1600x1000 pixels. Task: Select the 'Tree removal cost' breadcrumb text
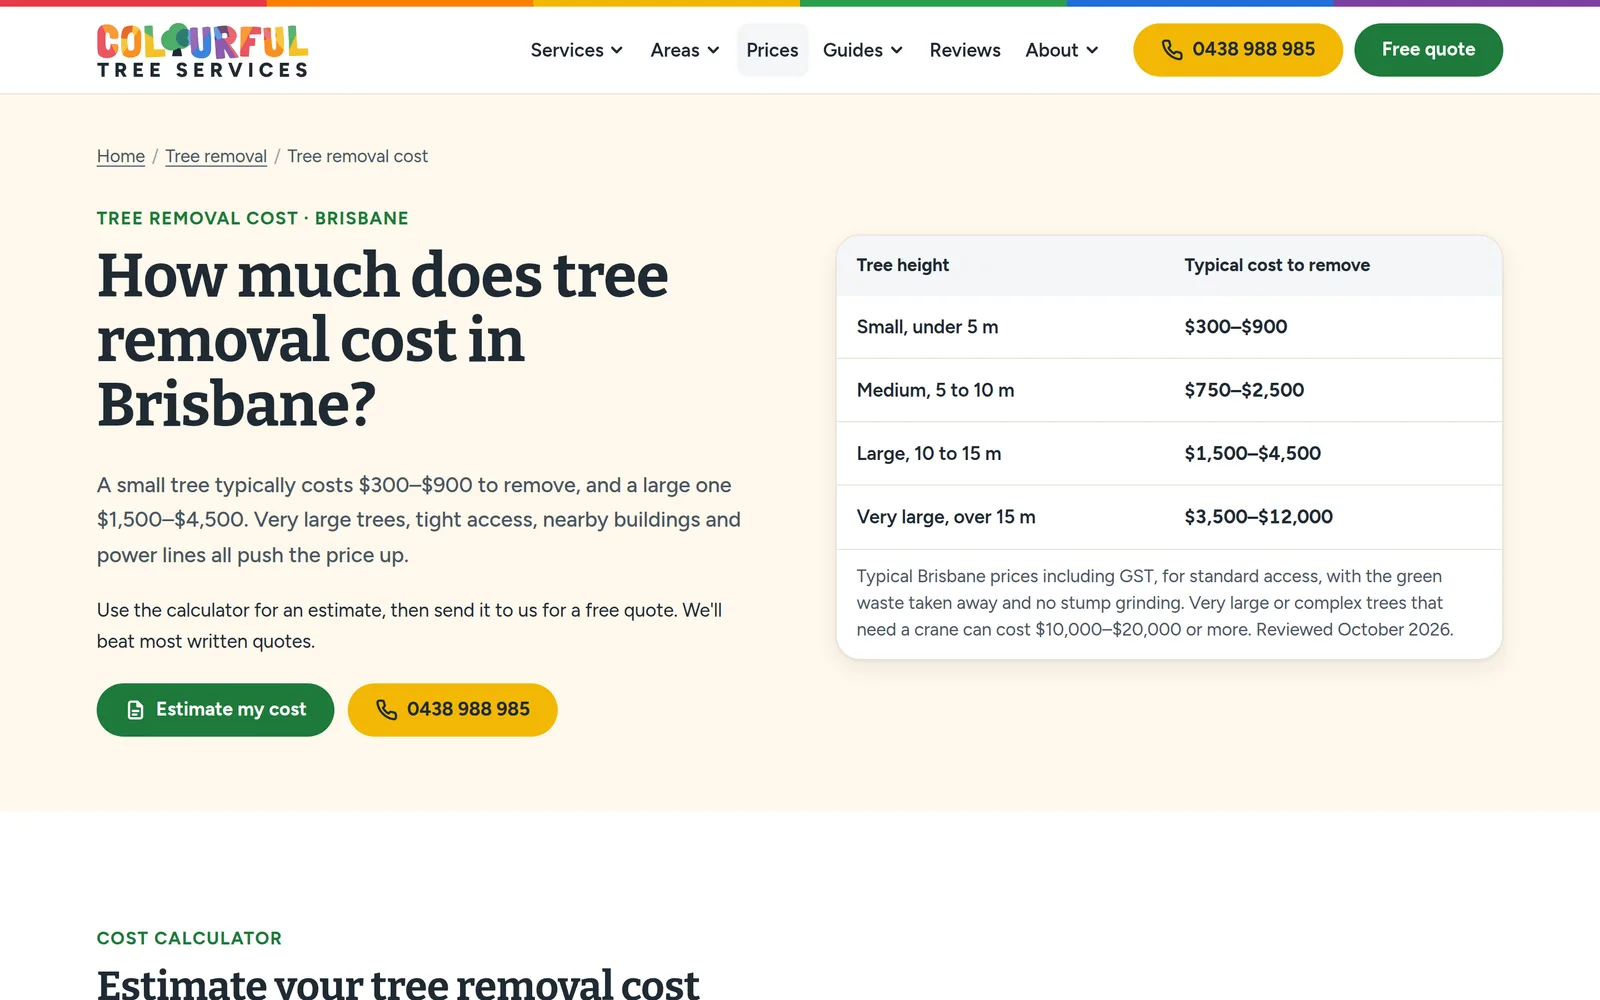358,156
